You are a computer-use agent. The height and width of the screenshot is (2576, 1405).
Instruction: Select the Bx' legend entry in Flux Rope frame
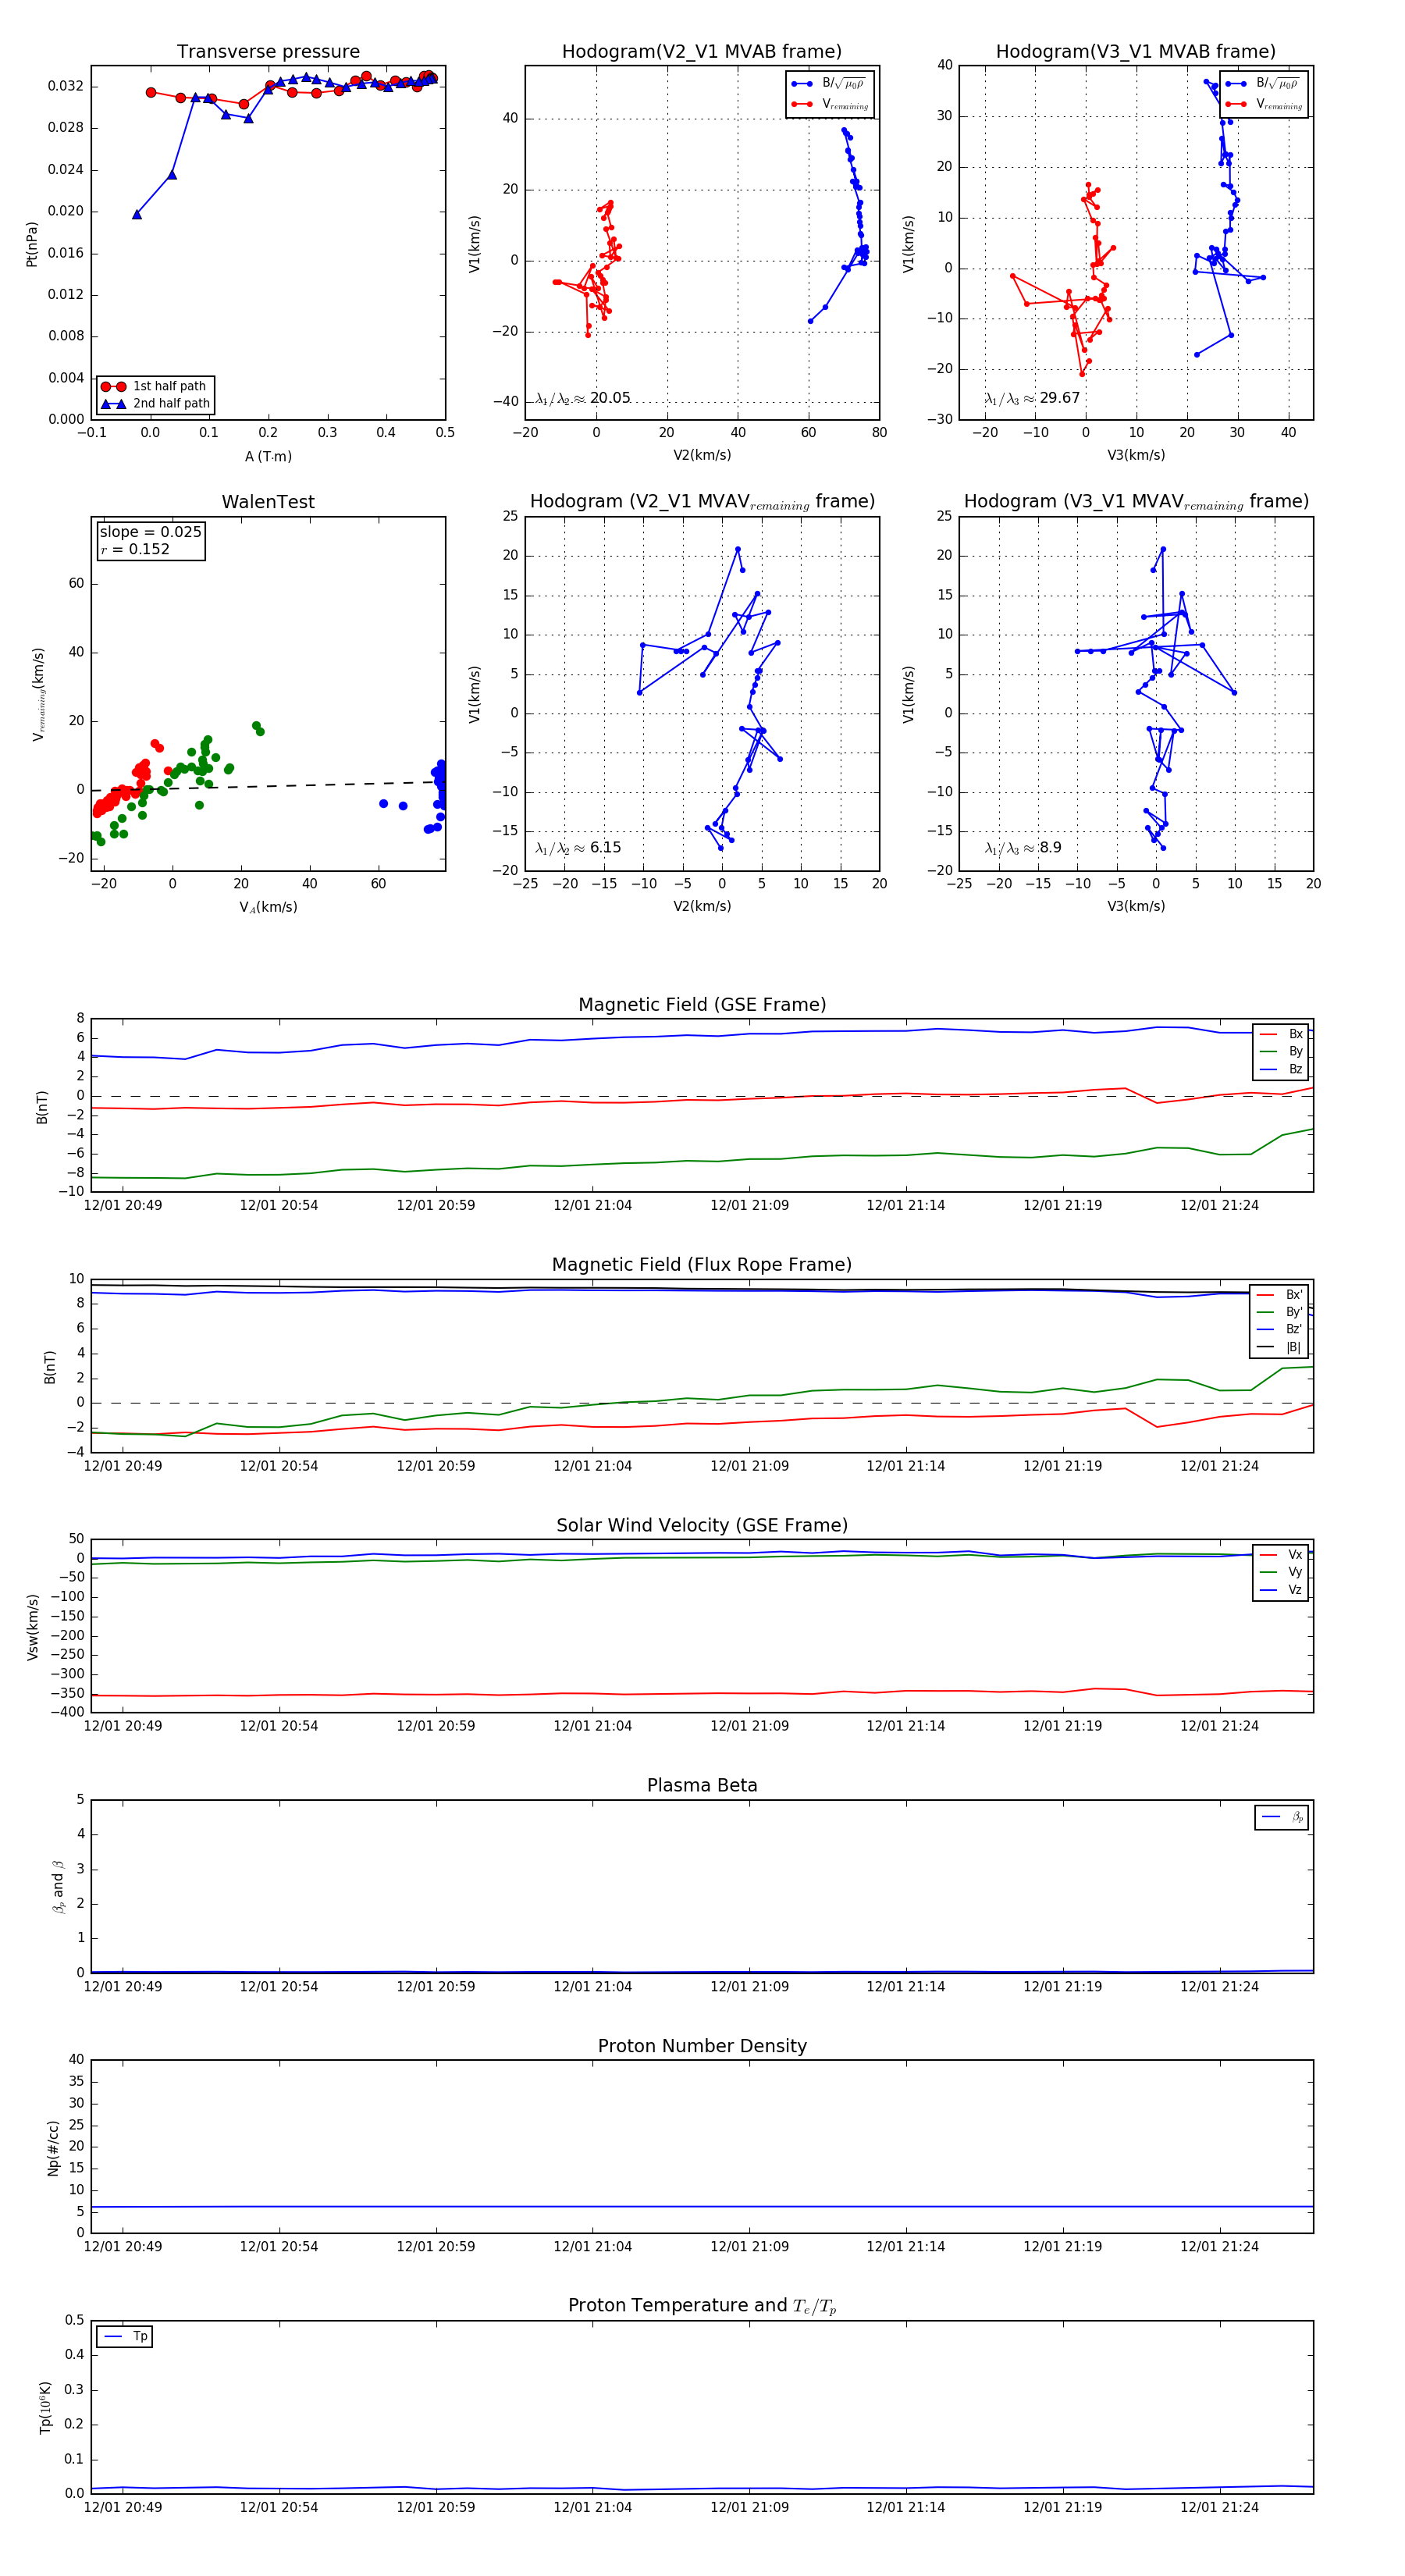pos(1279,1294)
